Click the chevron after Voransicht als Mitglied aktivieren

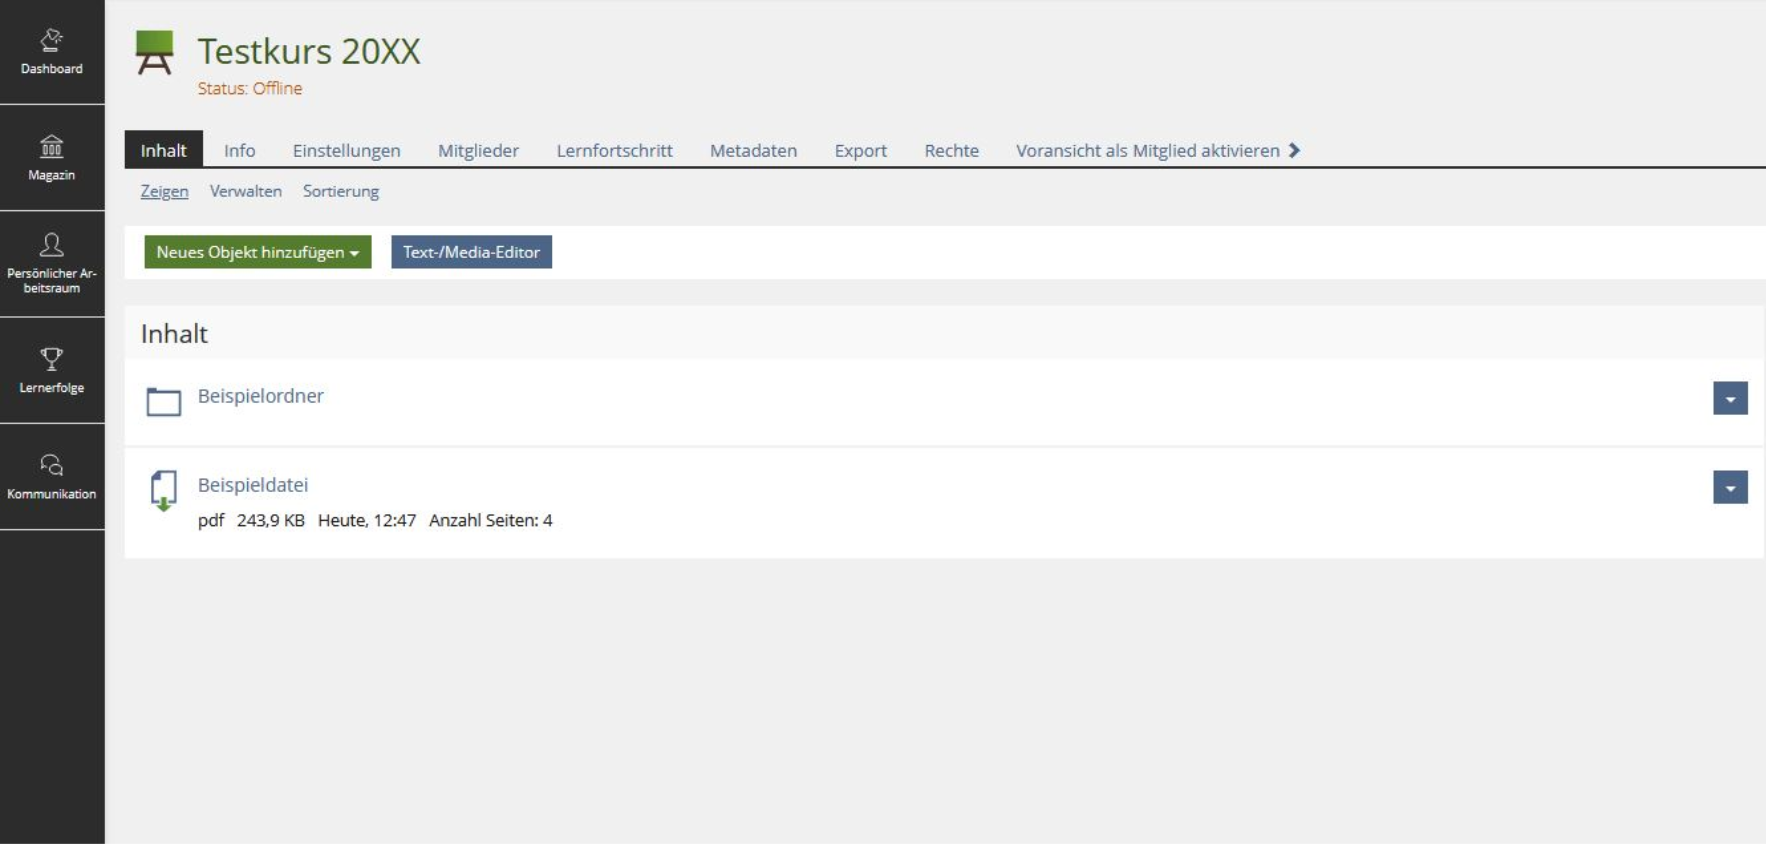pos(1295,150)
